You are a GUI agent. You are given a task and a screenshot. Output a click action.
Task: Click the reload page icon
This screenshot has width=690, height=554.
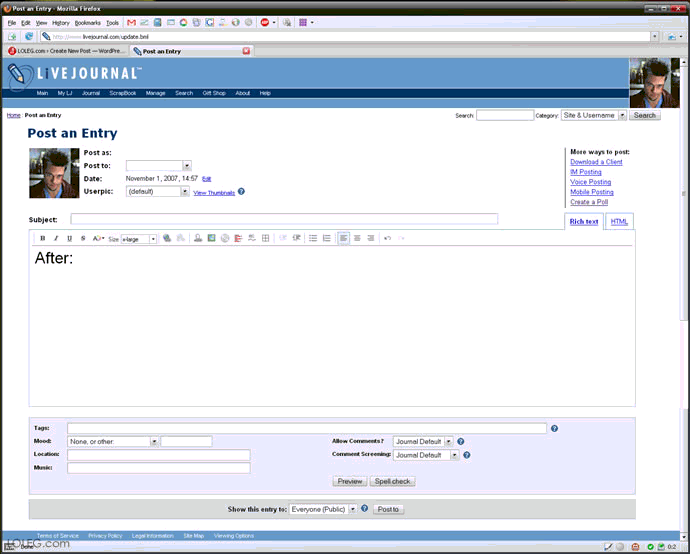pyautogui.click(x=29, y=37)
